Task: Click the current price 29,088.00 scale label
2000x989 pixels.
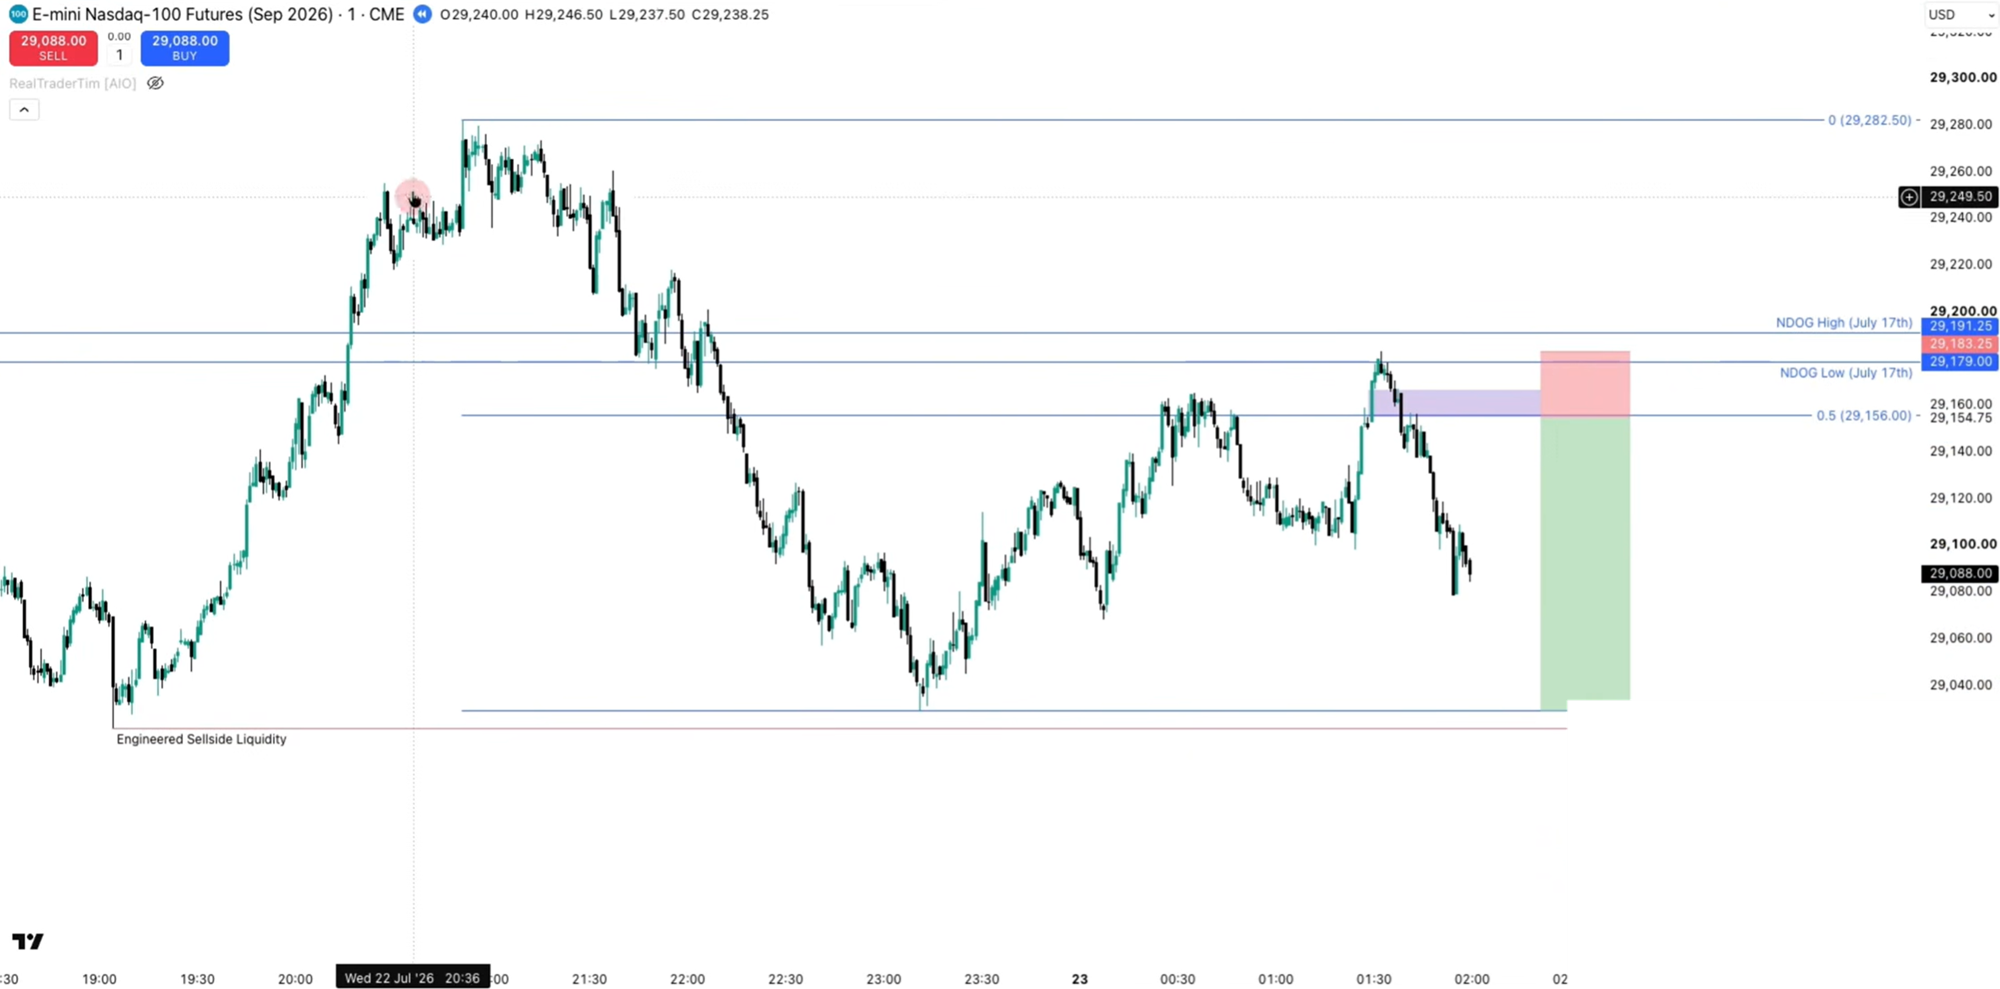Action: point(1960,573)
